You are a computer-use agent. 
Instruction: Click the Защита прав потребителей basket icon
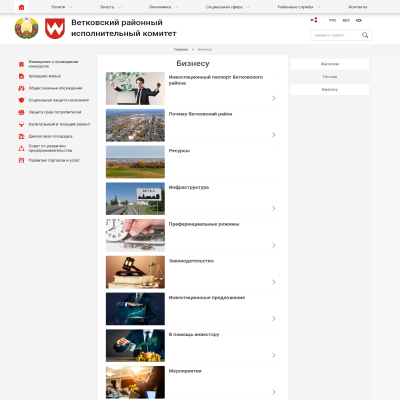(x=21, y=112)
